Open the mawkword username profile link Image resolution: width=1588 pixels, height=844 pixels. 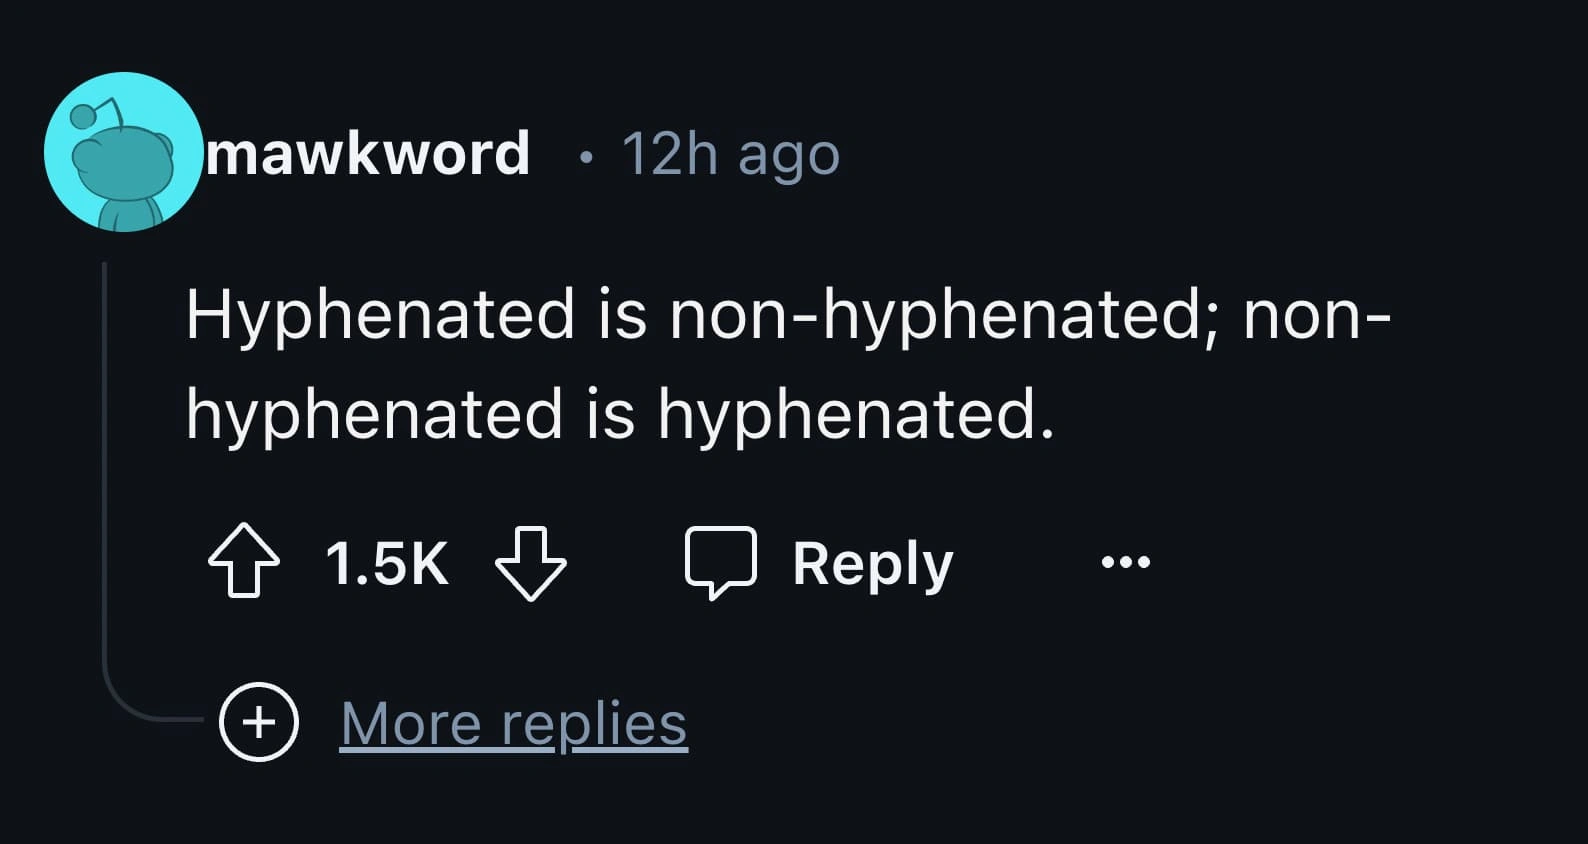[368, 154]
